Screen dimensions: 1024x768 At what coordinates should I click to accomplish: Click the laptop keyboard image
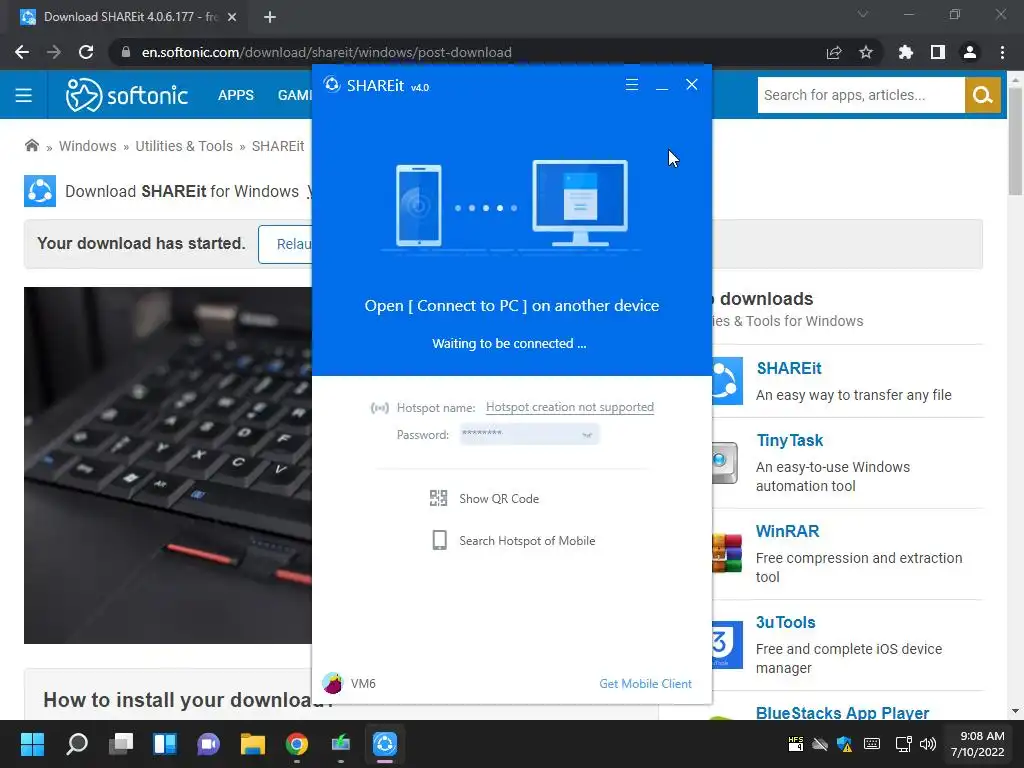tap(168, 465)
